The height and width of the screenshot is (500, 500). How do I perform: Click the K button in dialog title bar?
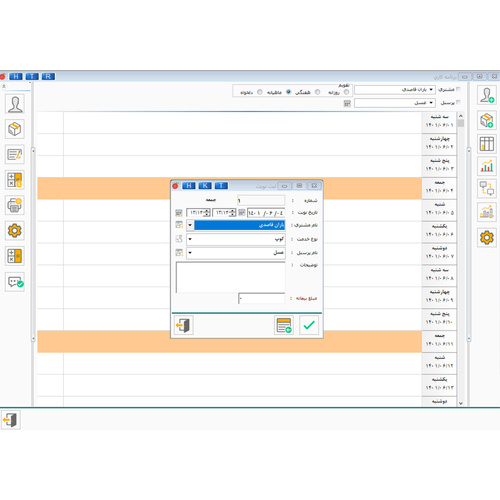[205, 186]
